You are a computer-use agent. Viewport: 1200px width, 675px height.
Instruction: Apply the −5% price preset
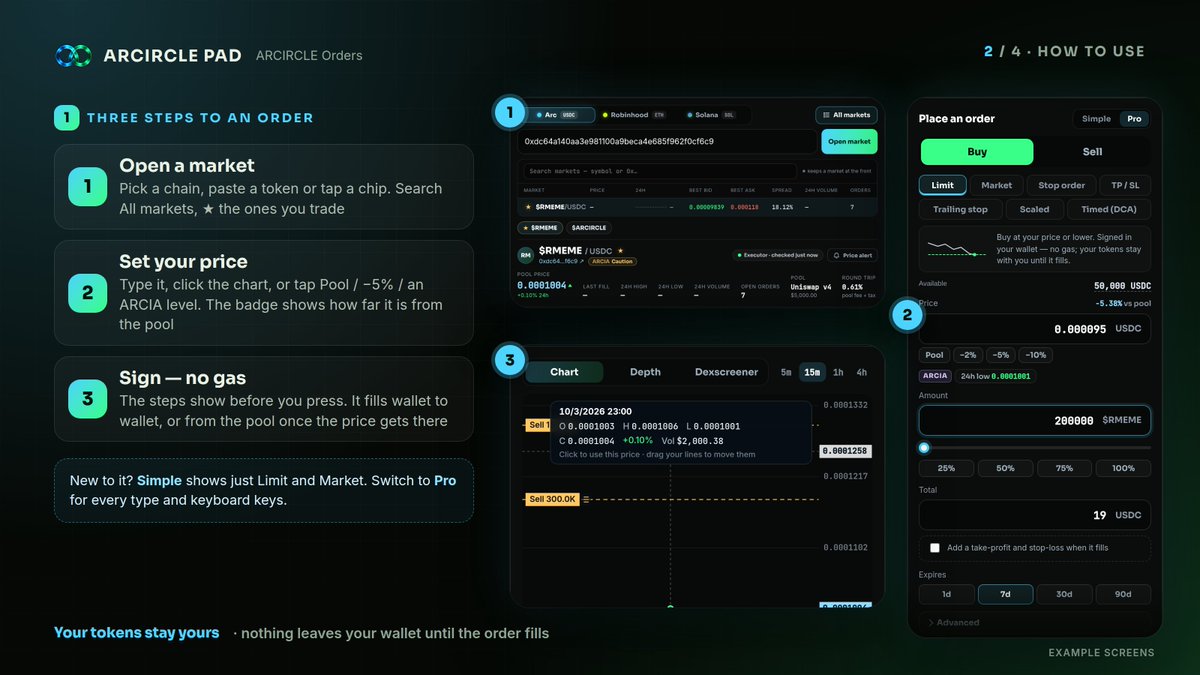click(1000, 355)
